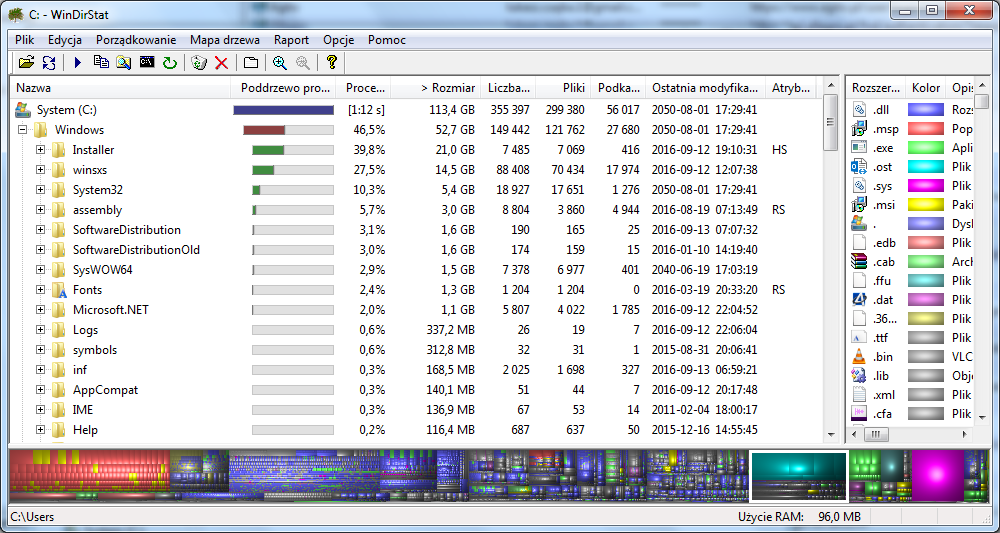Expand the SoftwareDistribution folder node
The image size is (1000, 533).
[41, 230]
